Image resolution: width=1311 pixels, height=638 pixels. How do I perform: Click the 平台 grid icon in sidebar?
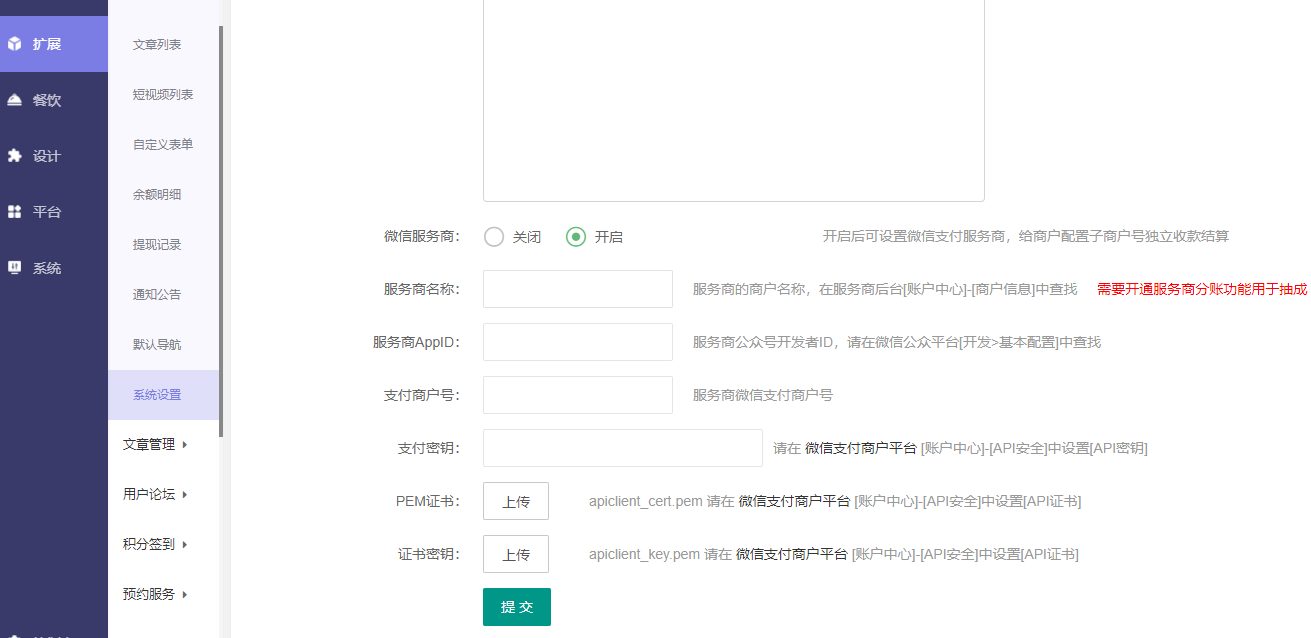tap(15, 212)
